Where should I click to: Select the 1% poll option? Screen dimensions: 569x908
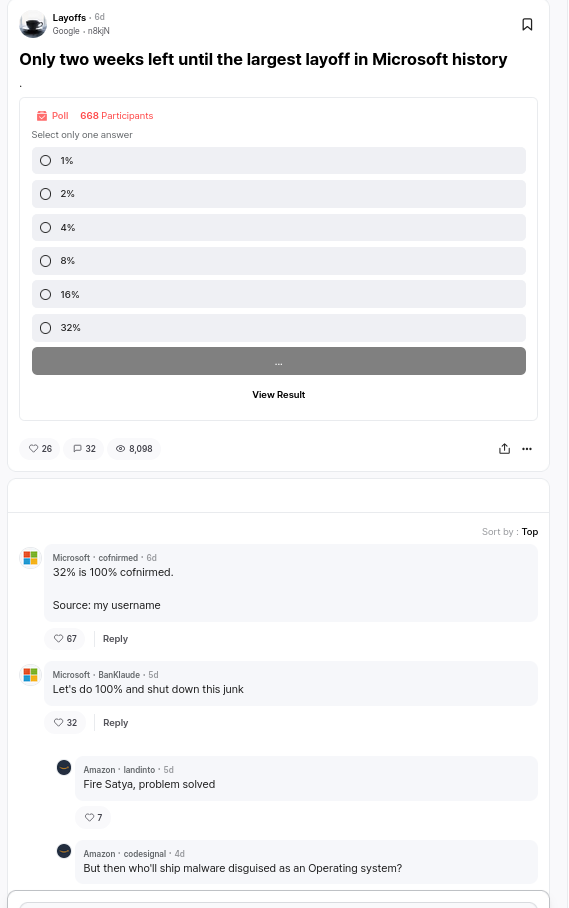point(278,160)
